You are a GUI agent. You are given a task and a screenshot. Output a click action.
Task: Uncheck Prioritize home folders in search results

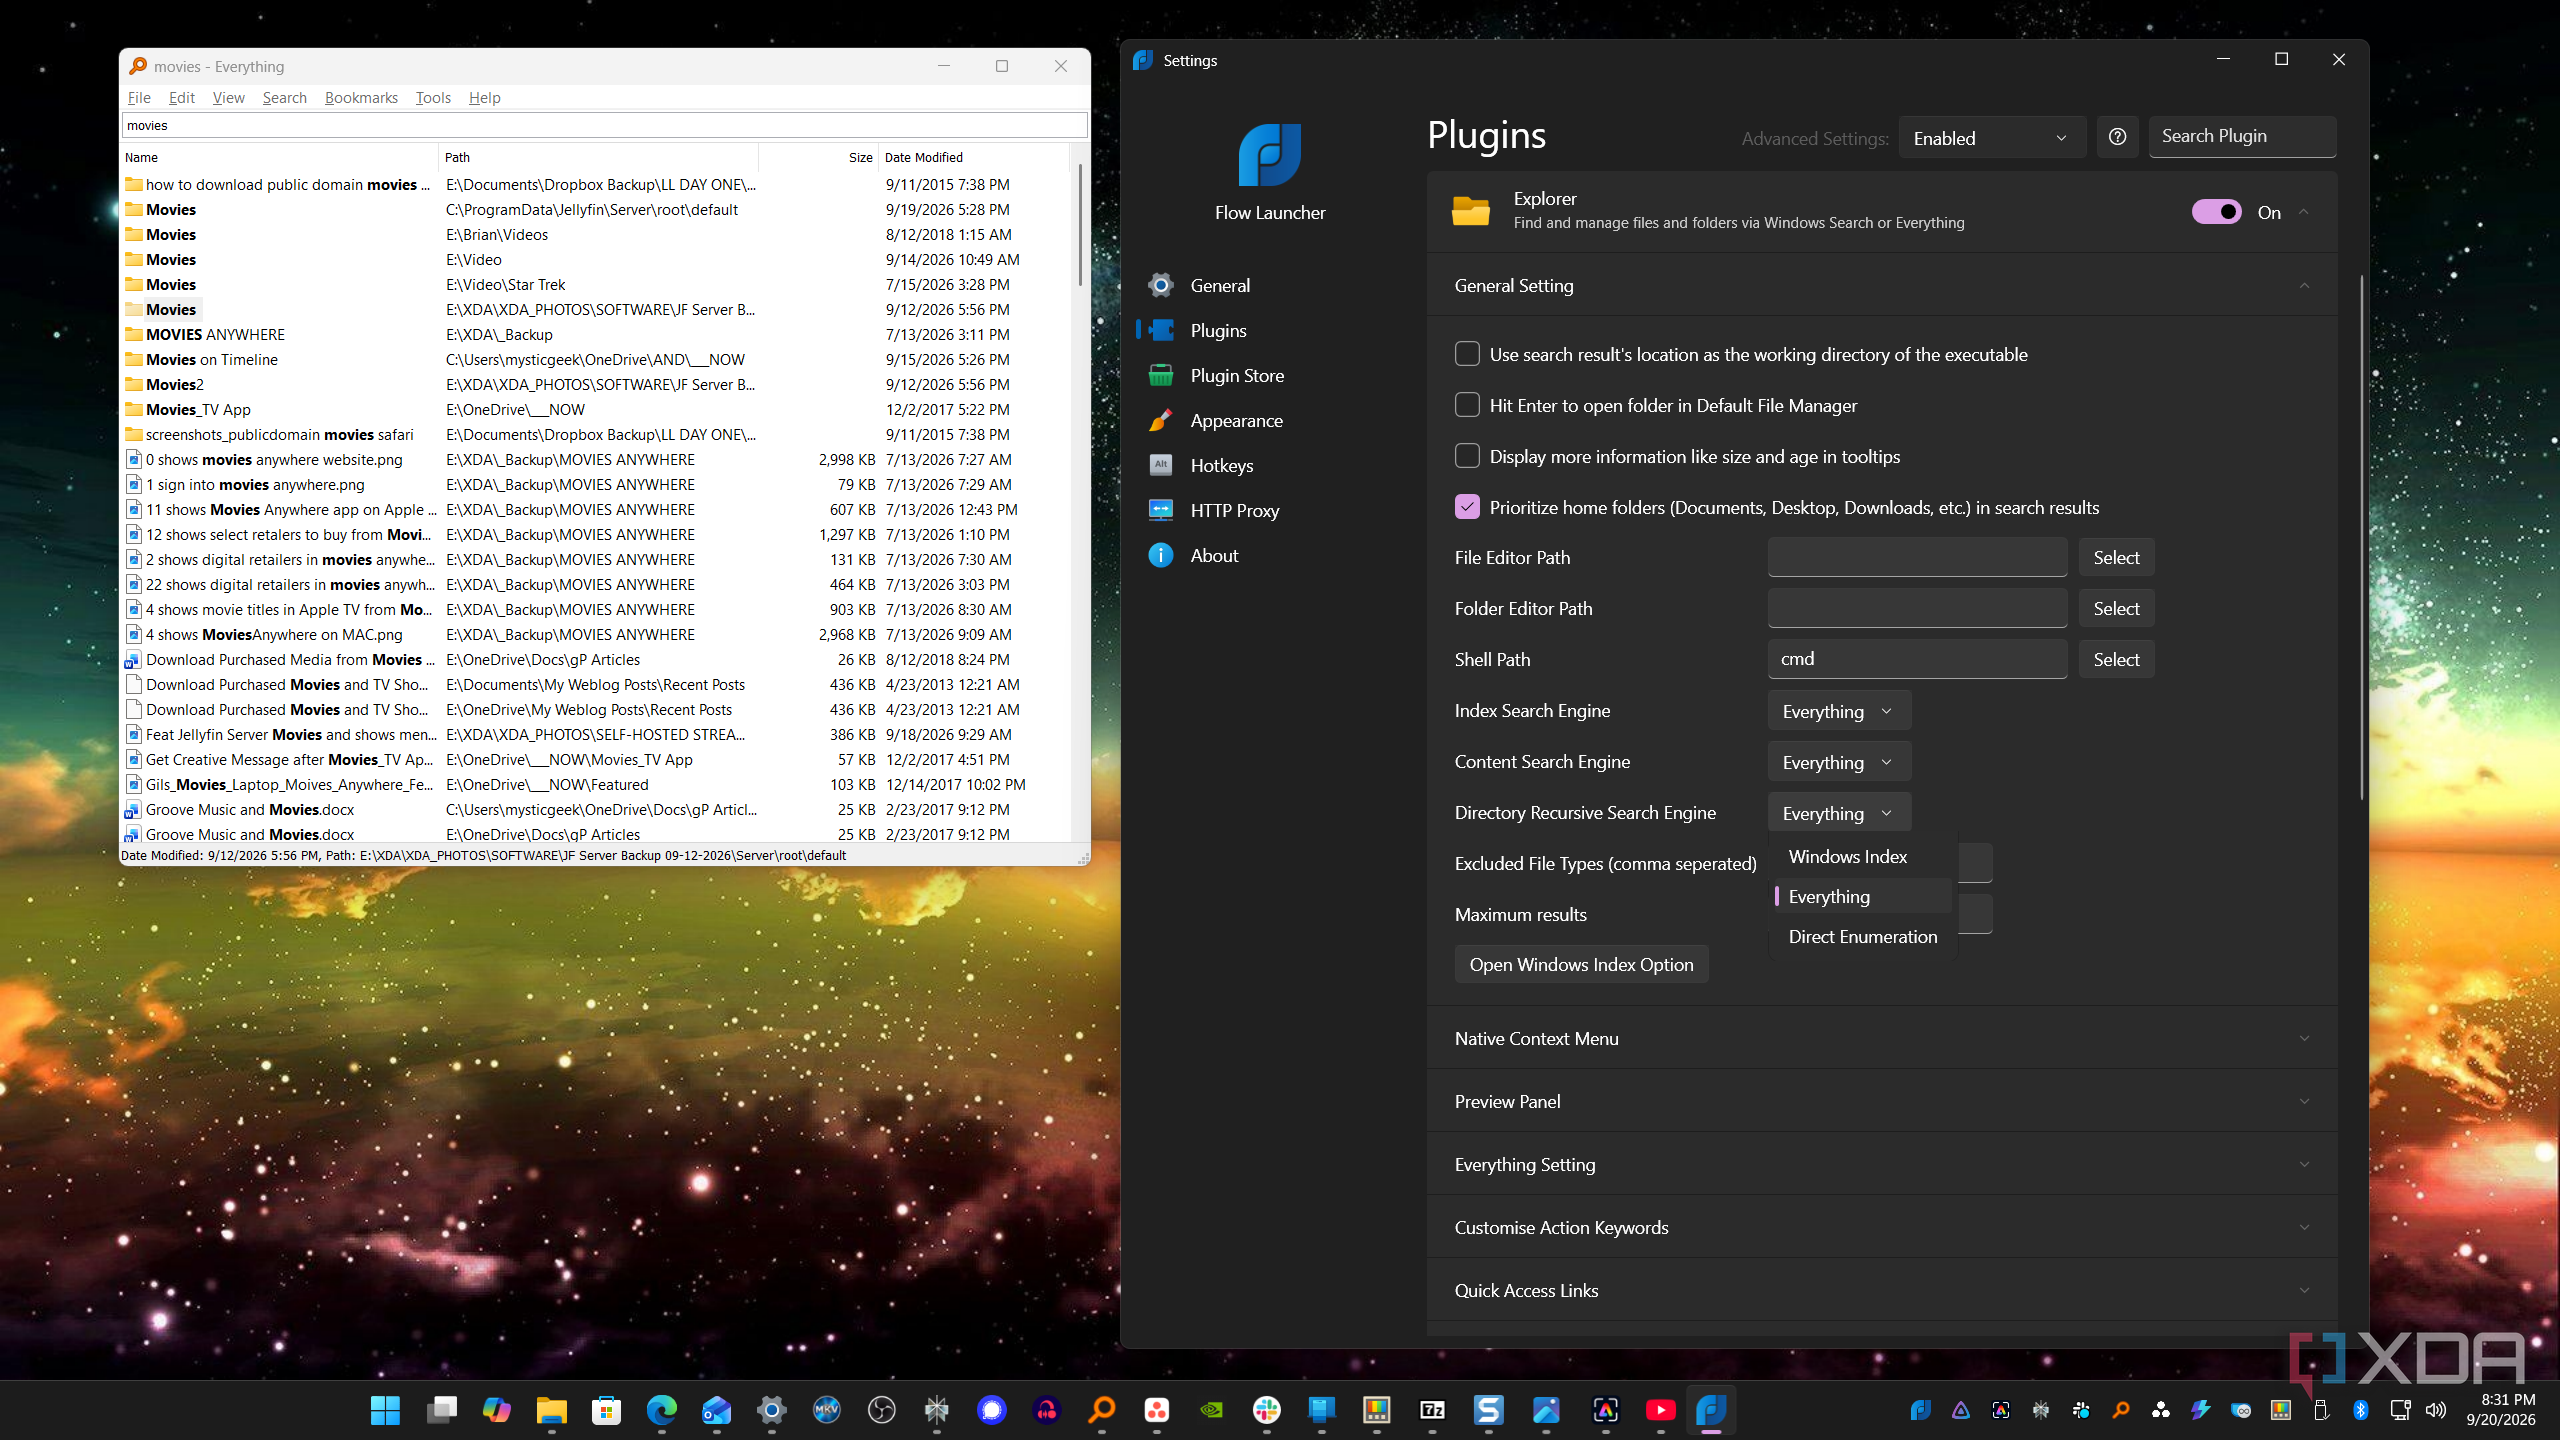pyautogui.click(x=1467, y=507)
